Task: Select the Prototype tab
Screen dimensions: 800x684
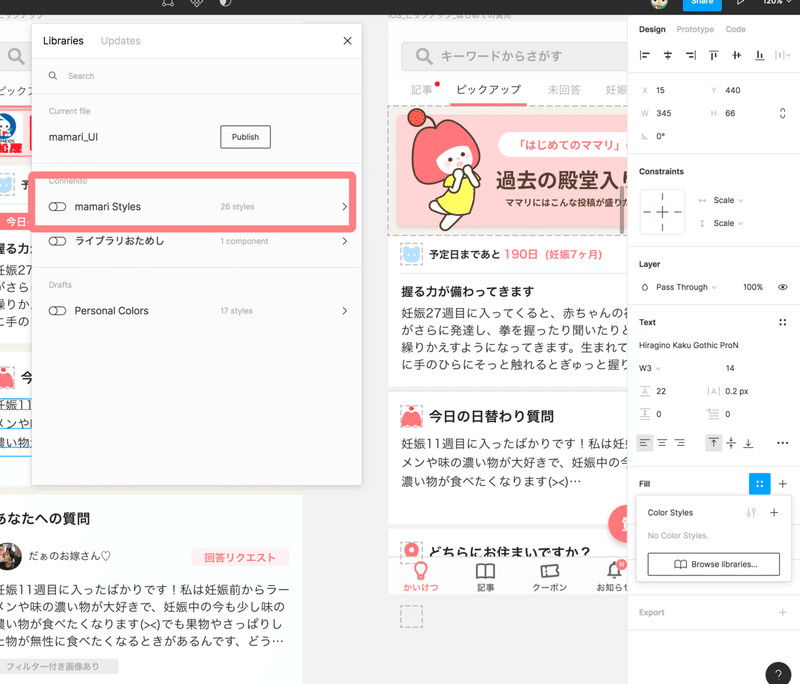Action: (695, 29)
